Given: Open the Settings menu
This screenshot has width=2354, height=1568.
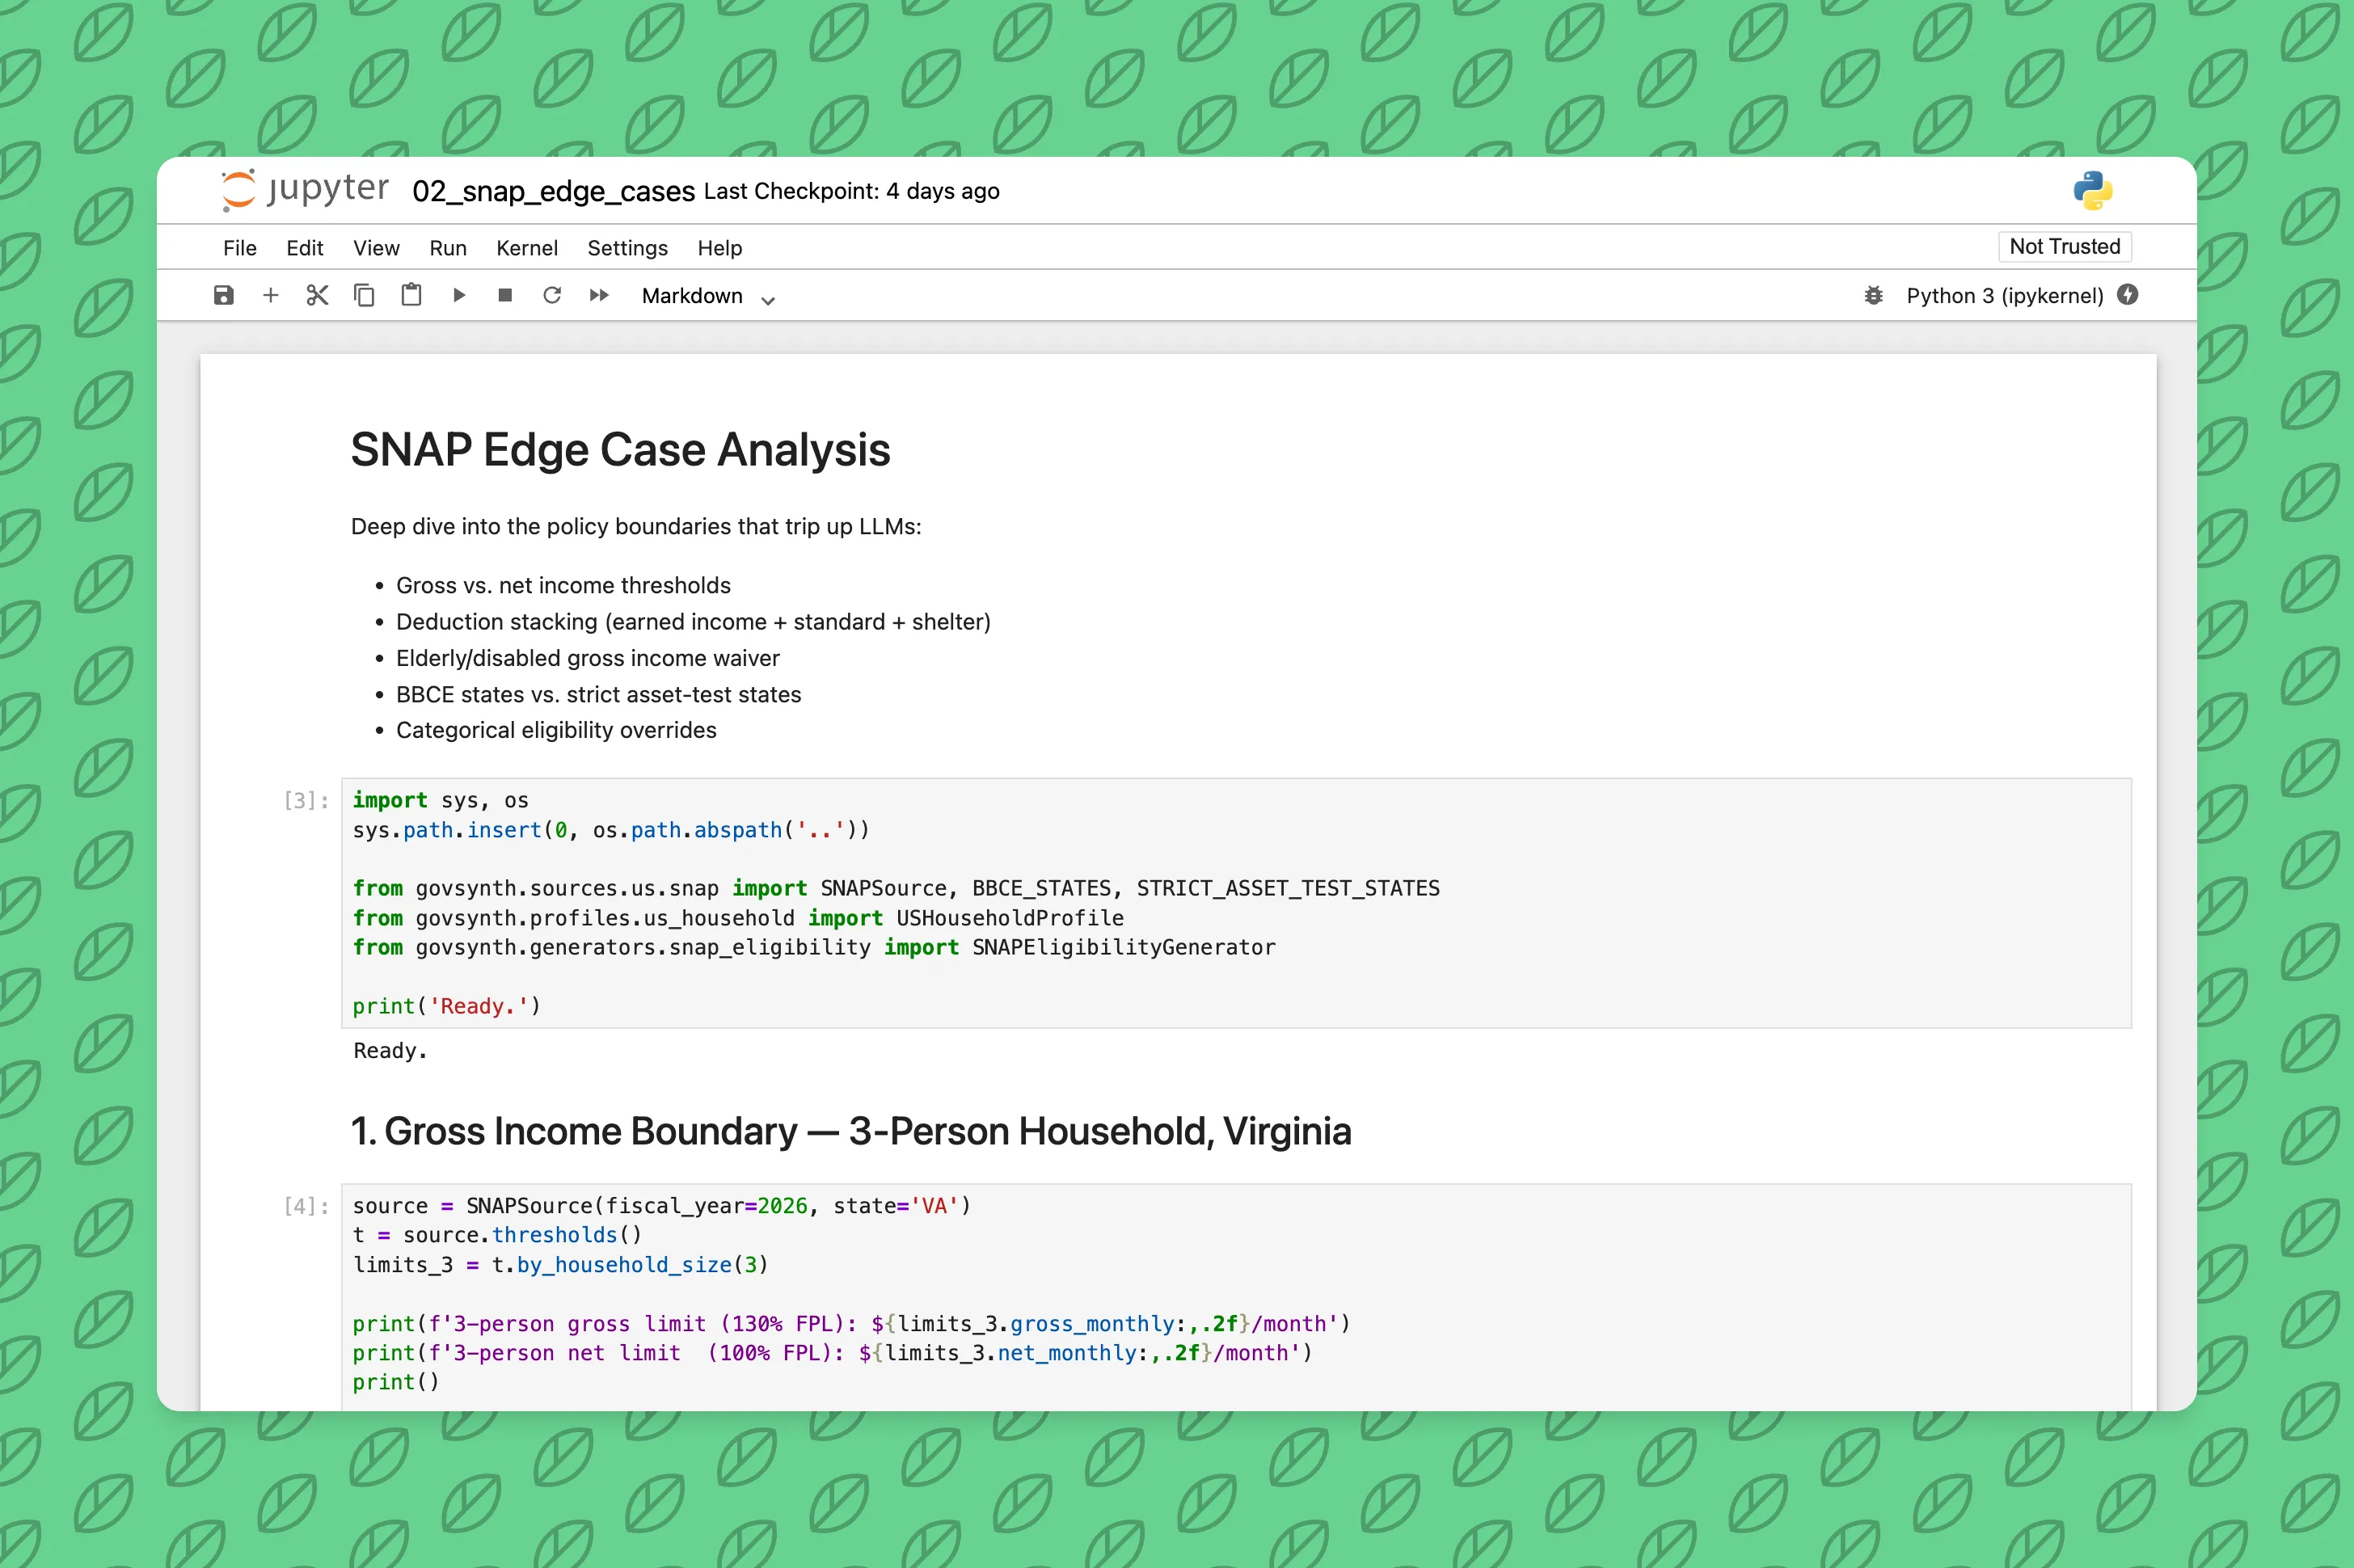Looking at the screenshot, I should pyautogui.click(x=627, y=248).
